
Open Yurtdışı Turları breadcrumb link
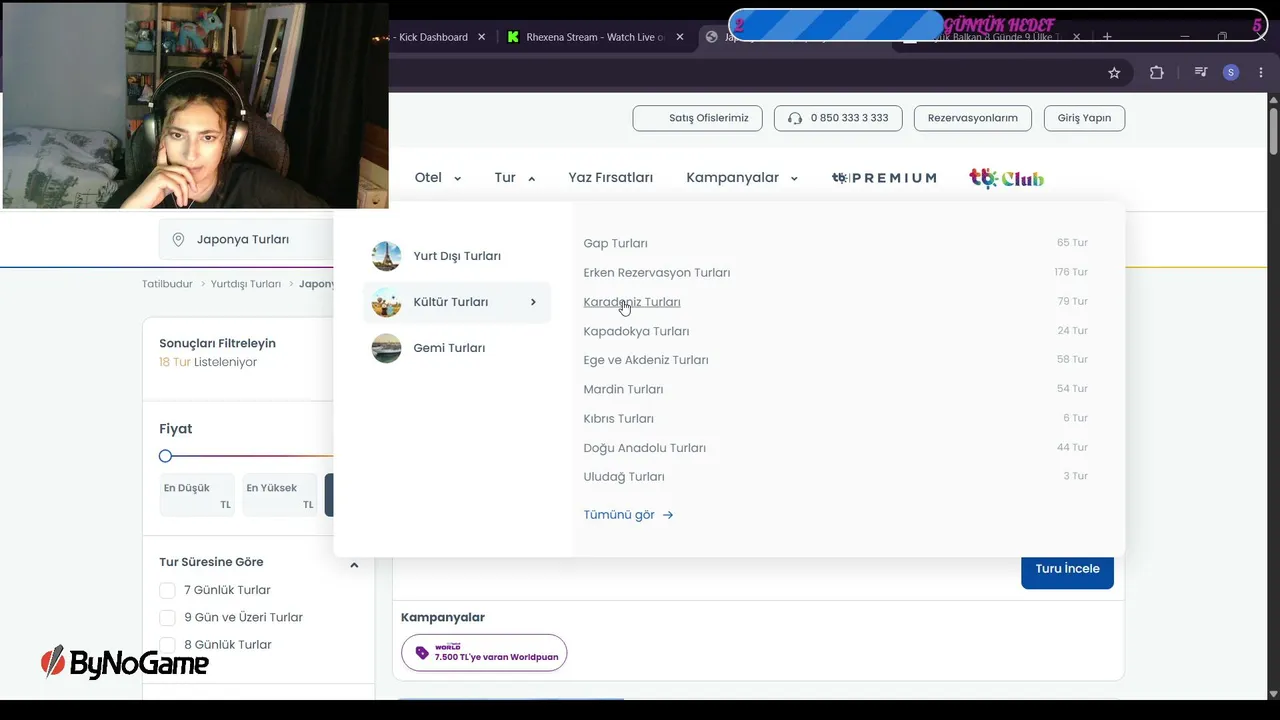coord(246,284)
